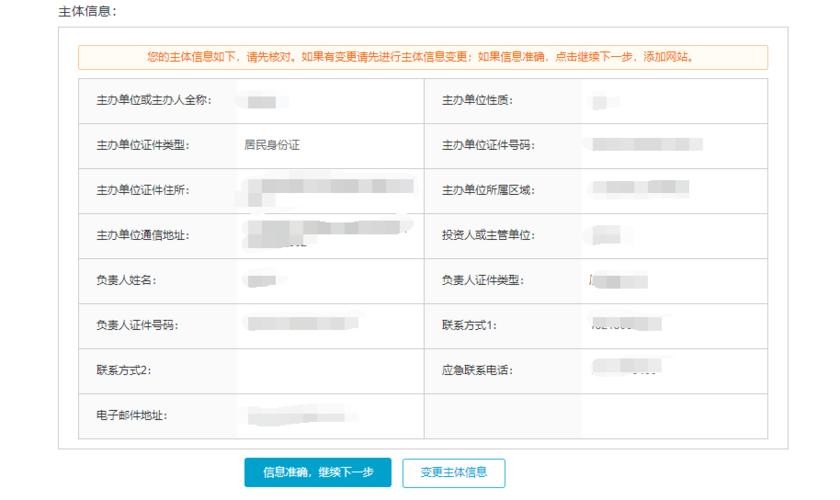Select the 主体信息 heading text
The height and width of the screenshot is (500, 840).
point(87,11)
